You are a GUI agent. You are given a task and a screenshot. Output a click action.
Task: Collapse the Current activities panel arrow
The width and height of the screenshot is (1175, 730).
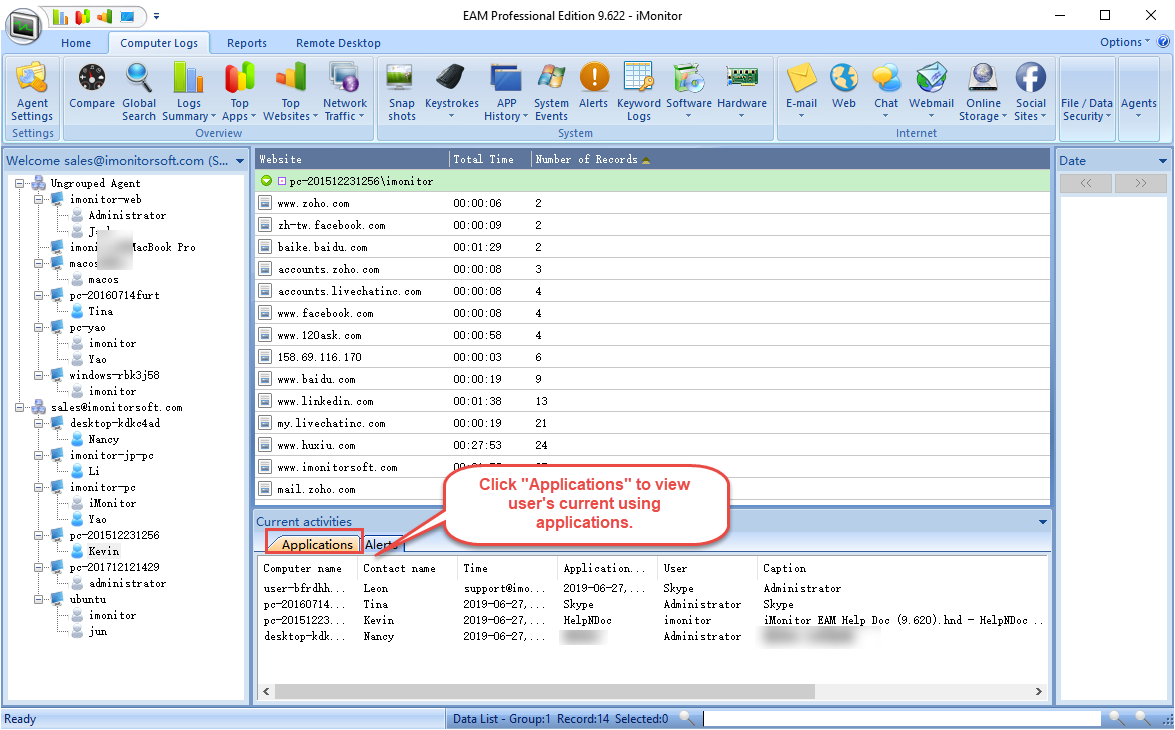[1042, 522]
